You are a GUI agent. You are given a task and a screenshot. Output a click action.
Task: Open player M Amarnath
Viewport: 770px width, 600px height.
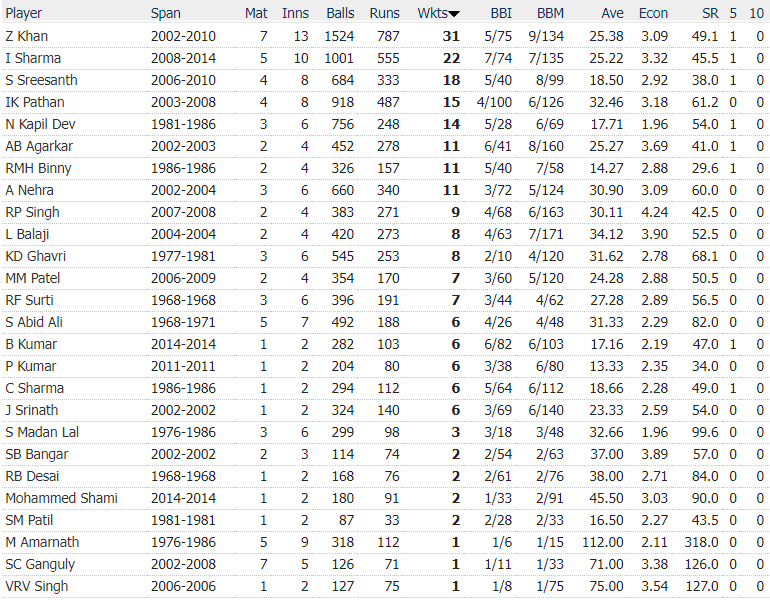[42, 542]
